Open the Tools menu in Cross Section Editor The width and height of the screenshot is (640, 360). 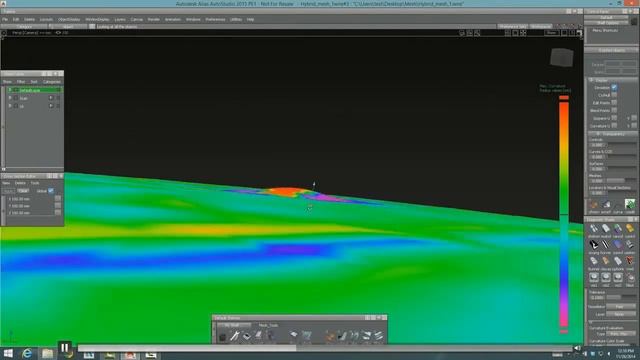[35, 183]
